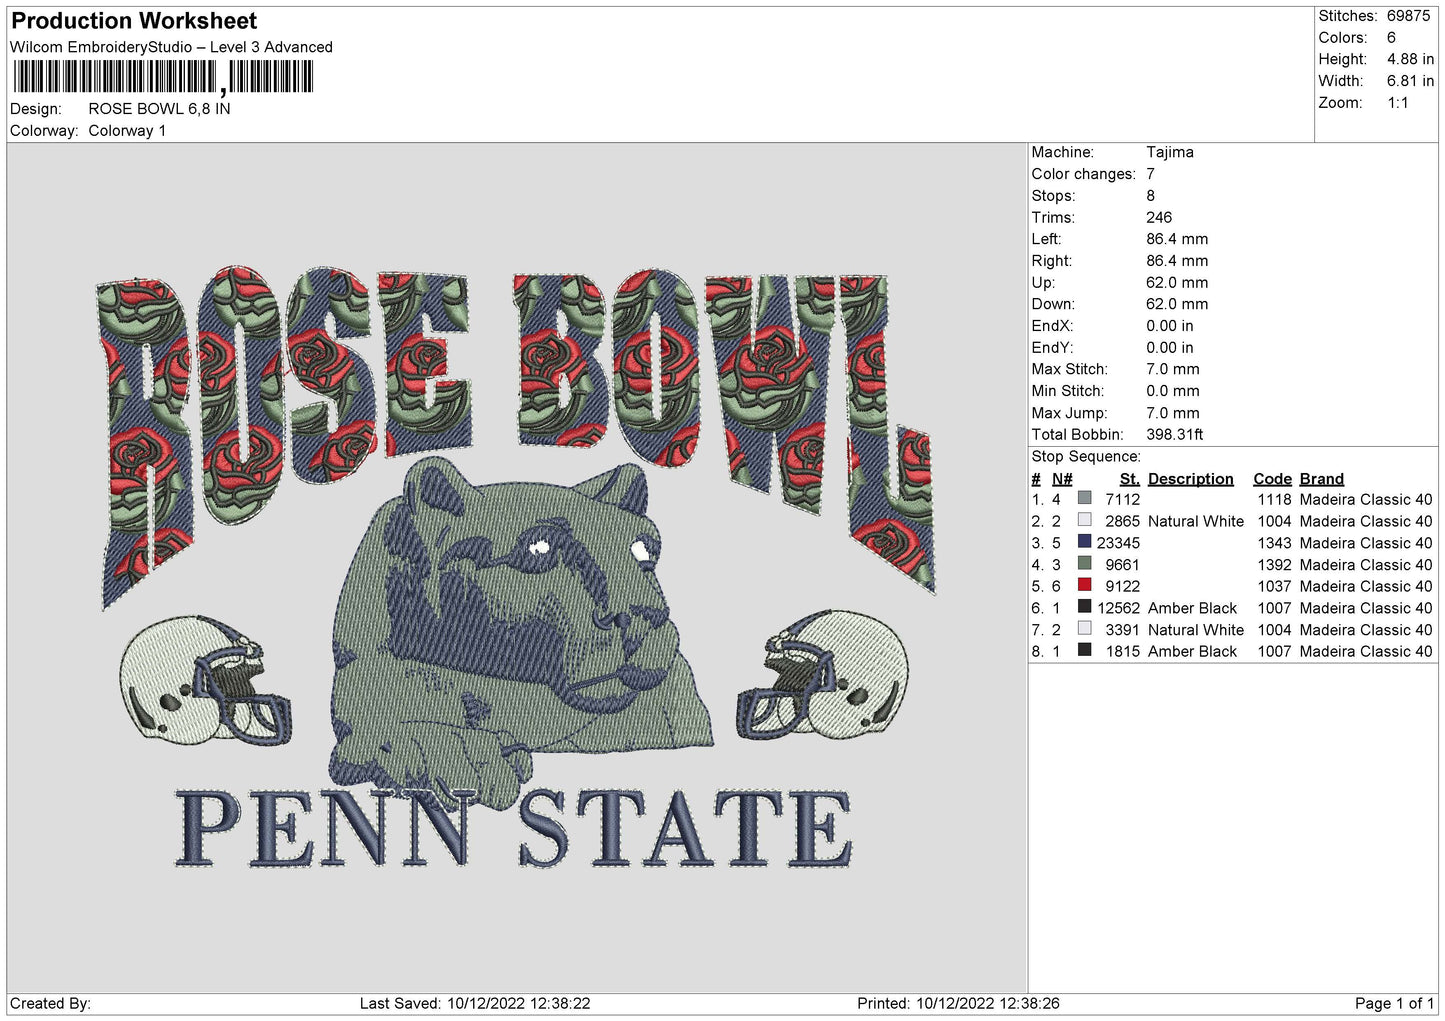
Task: Click code '1343' in stop 3 row
Action: (x=1274, y=543)
